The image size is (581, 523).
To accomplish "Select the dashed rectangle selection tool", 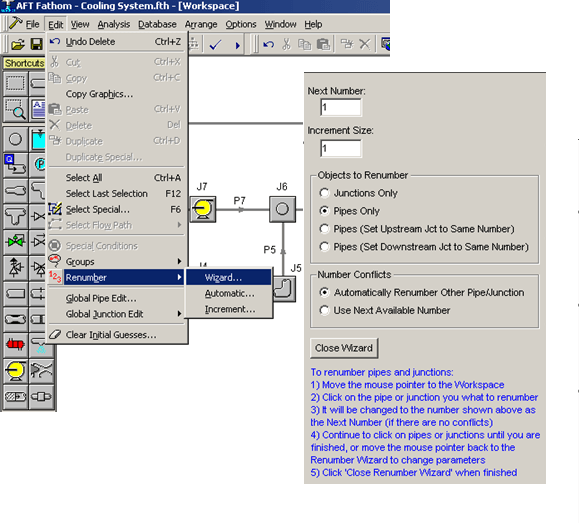I will tap(15, 83).
